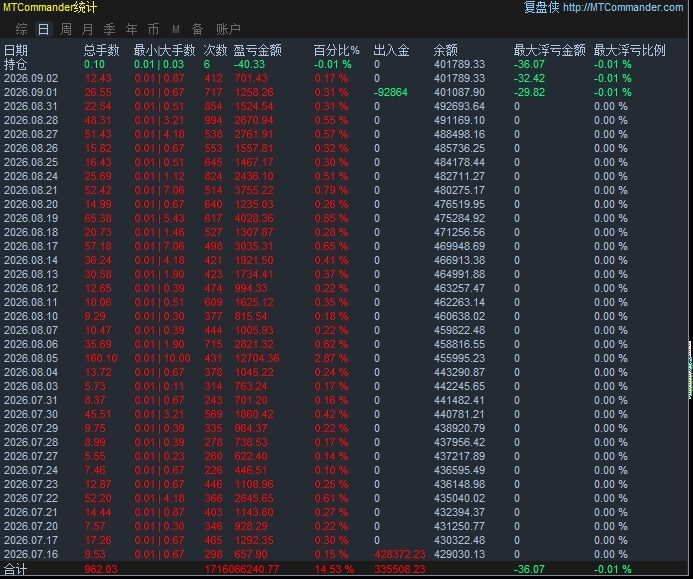Image resolution: width=693 pixels, height=579 pixels.
Task: Switch to the 综 summary tab
Action: [21, 29]
